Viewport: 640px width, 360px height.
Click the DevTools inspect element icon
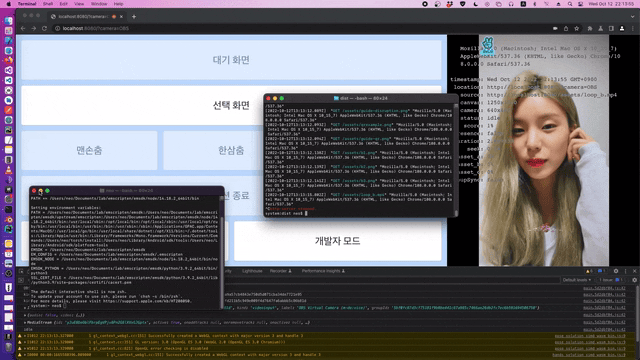[x=21, y=271]
